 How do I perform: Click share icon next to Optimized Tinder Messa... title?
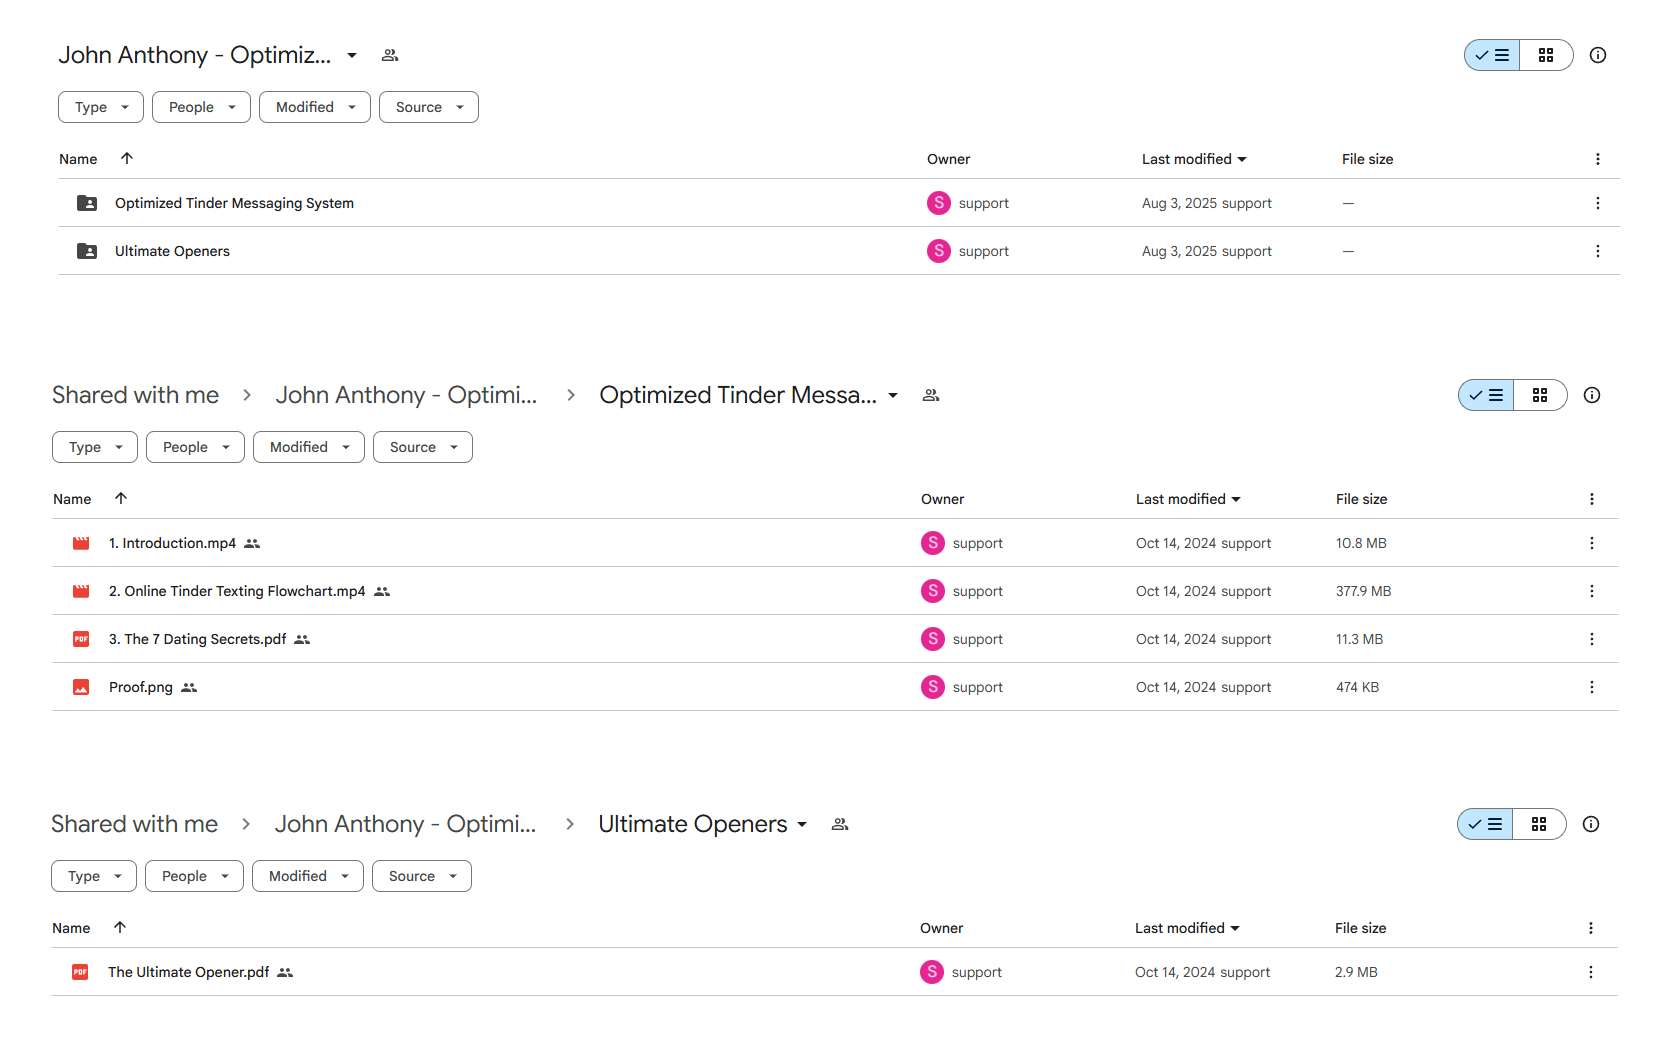click(931, 395)
